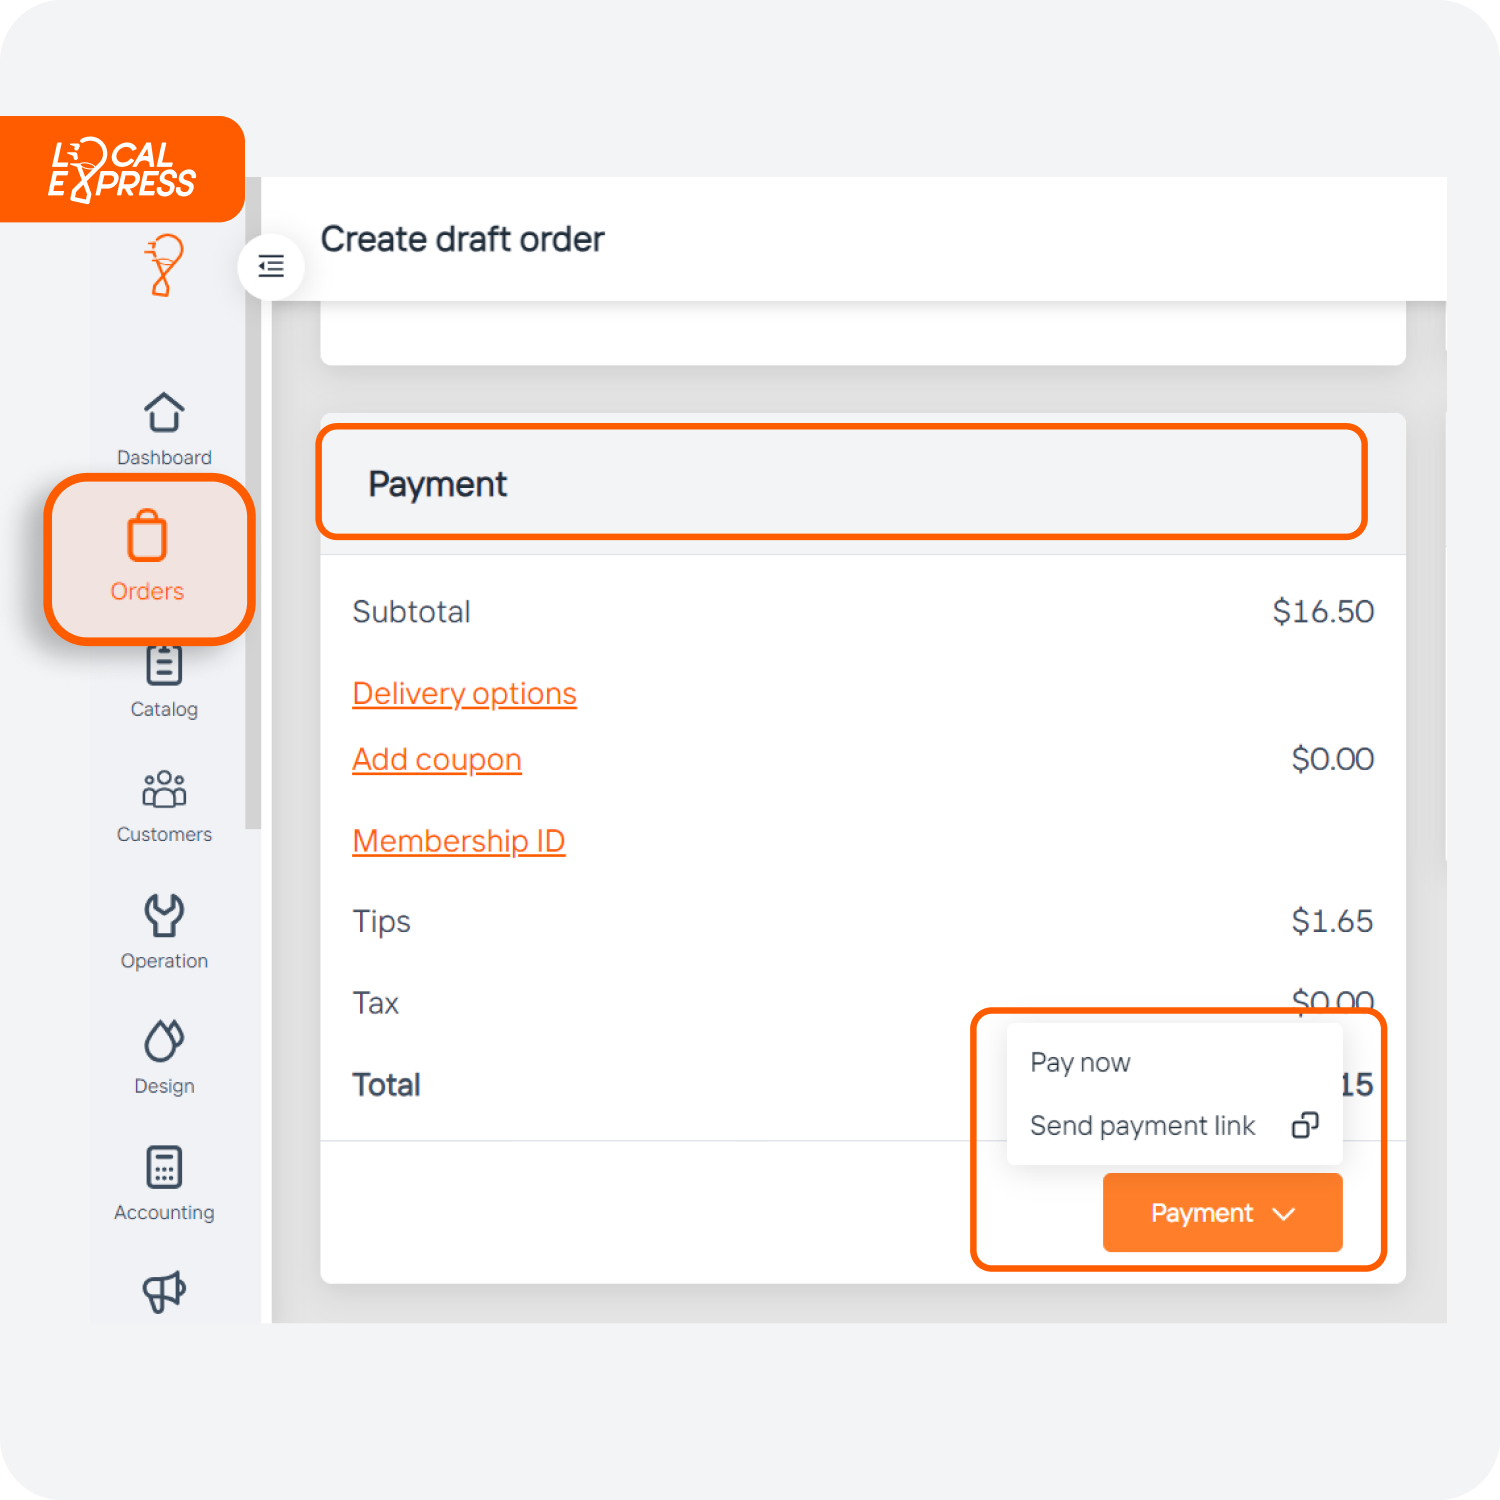The width and height of the screenshot is (1500, 1500).
Task: Open the Dashboard home icon
Action: (x=164, y=413)
